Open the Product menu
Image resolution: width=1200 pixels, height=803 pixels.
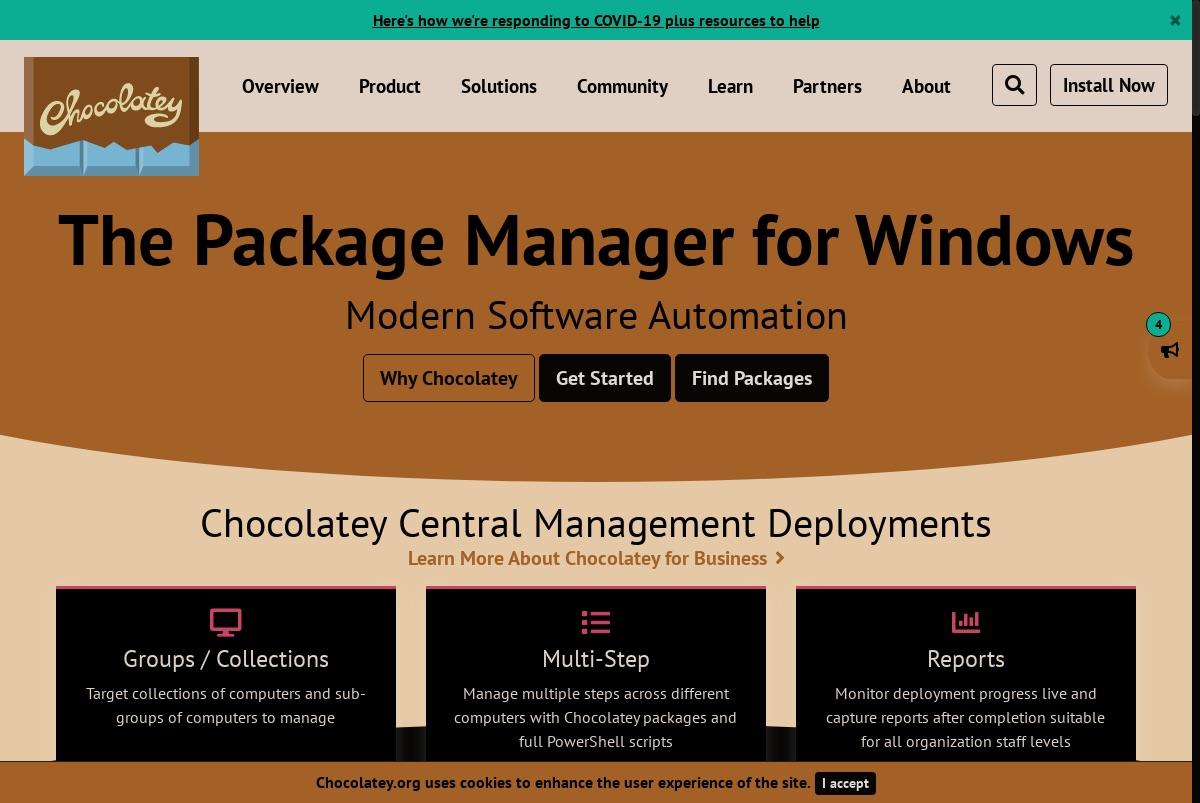(x=390, y=86)
